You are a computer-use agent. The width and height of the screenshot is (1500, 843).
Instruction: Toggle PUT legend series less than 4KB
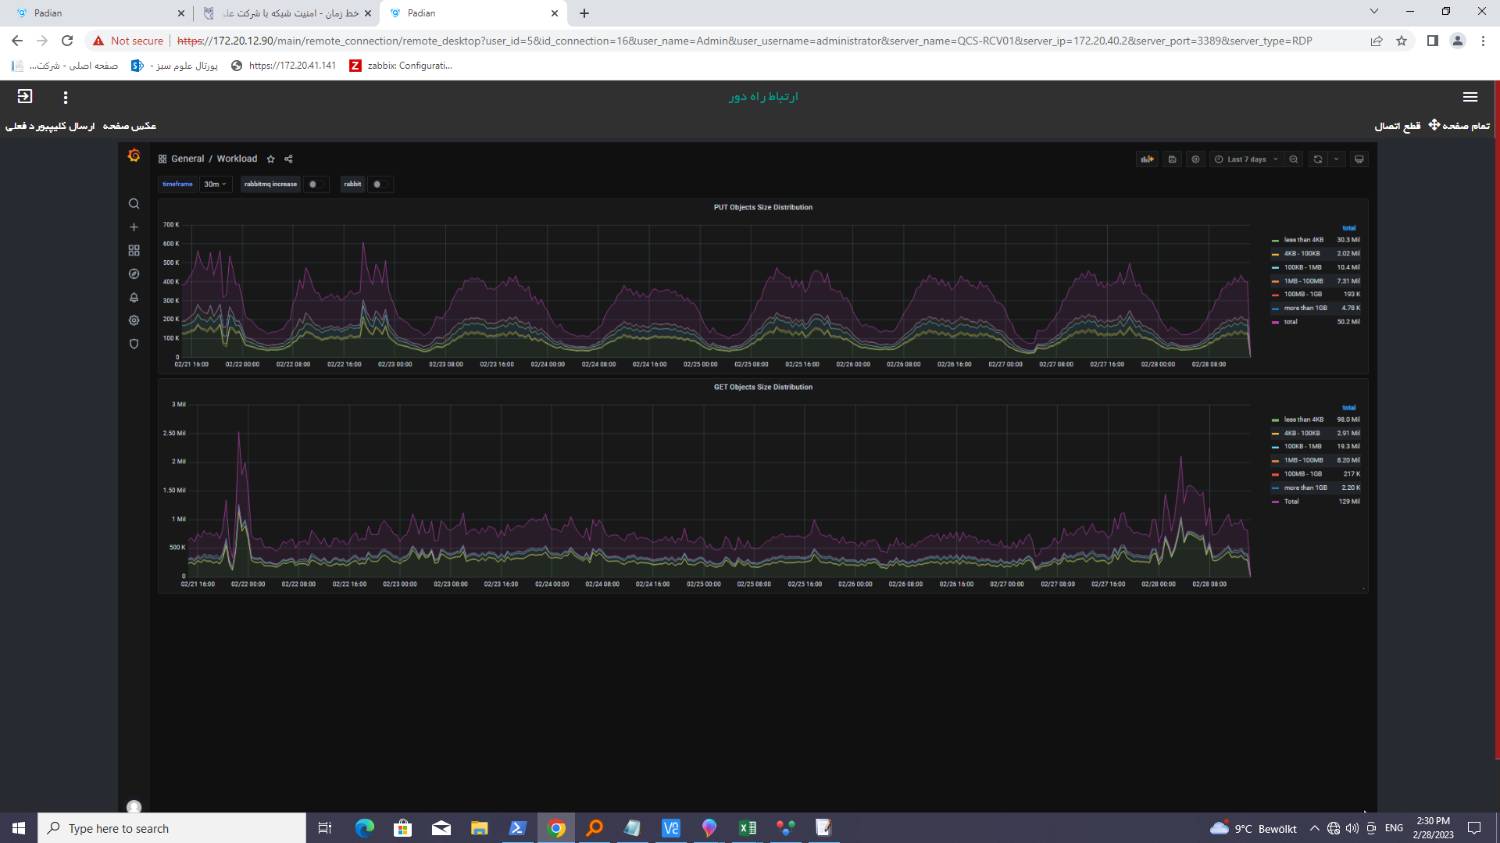1303,240
